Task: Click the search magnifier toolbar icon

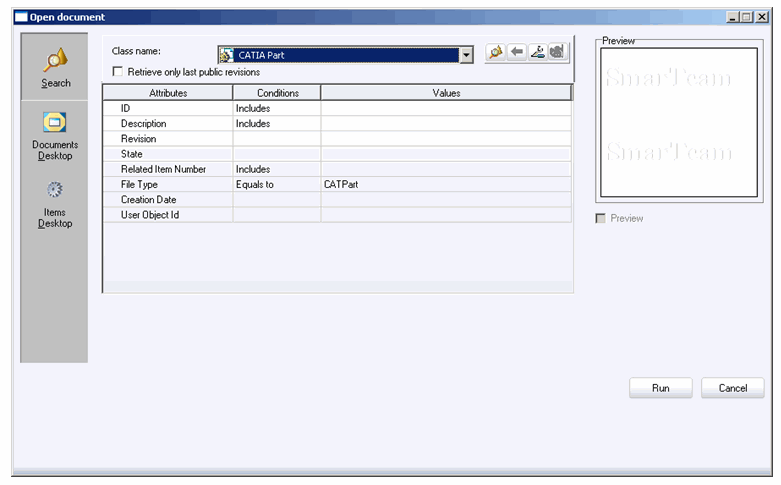Action: click(495, 53)
